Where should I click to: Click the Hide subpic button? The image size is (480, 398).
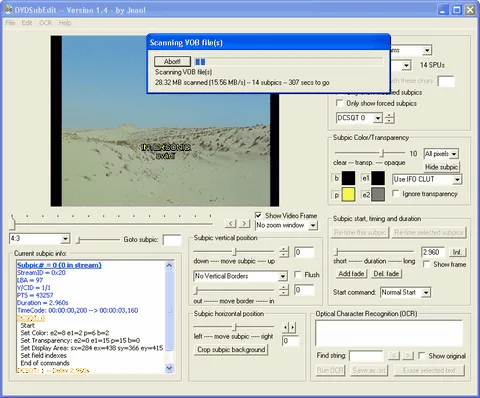pyautogui.click(x=441, y=167)
